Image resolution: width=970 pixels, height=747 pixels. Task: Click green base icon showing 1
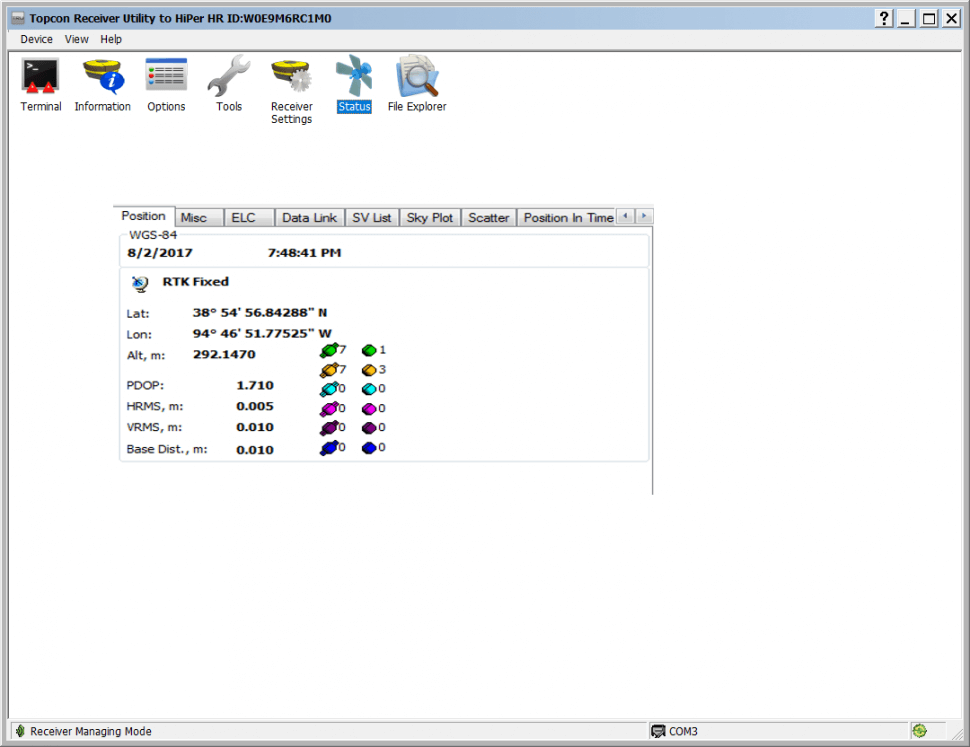tap(369, 351)
